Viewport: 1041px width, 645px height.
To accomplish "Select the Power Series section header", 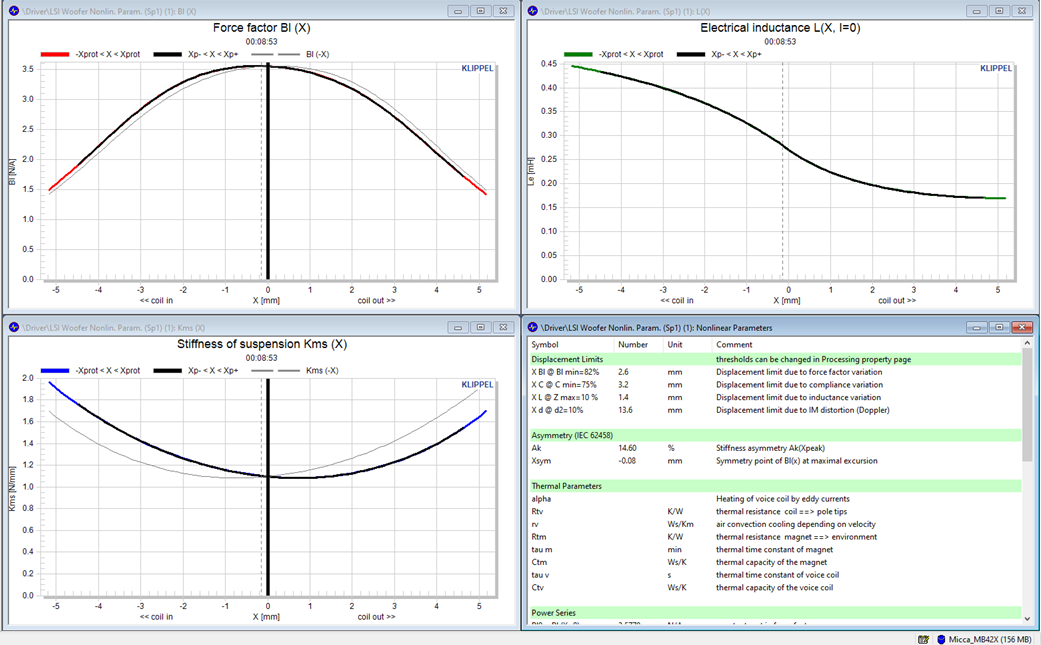I will tap(775, 612).
